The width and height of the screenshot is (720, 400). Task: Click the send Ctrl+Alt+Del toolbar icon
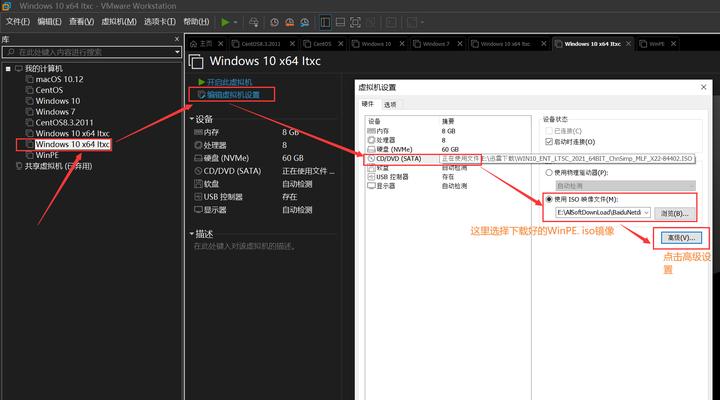click(254, 22)
